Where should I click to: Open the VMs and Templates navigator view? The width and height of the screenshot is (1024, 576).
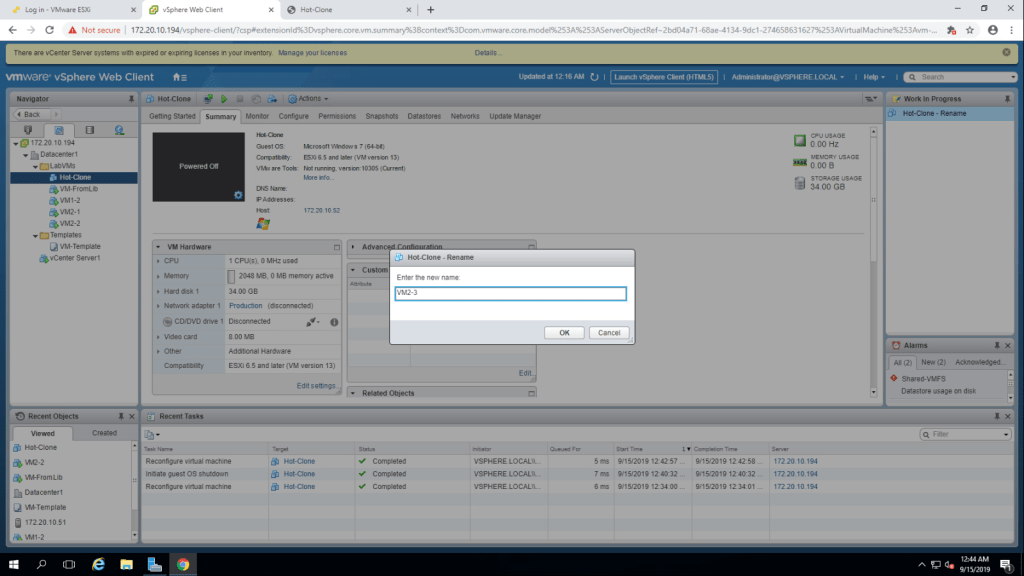[x=59, y=130]
